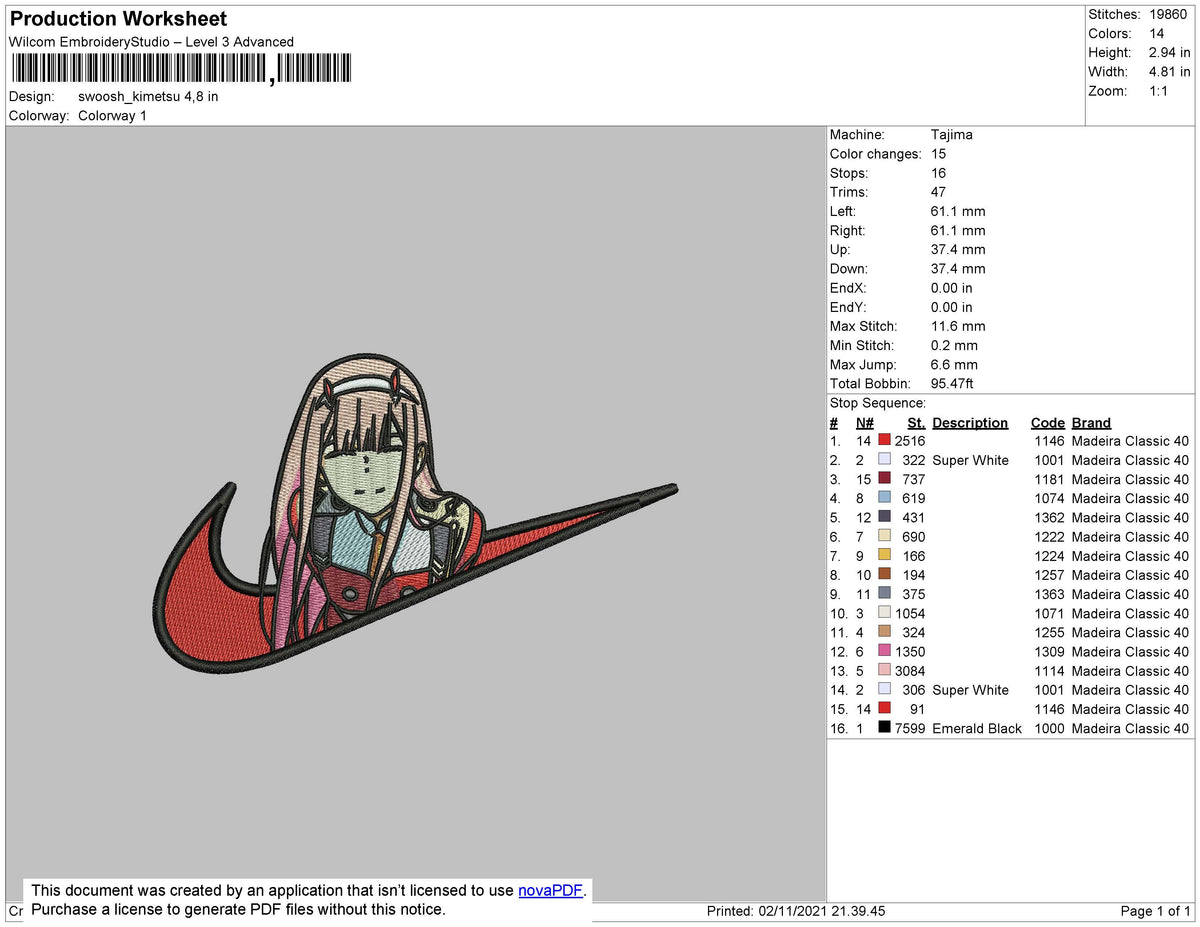
Task: Click the Emerald Black color chip in row 16
Action: point(884,728)
